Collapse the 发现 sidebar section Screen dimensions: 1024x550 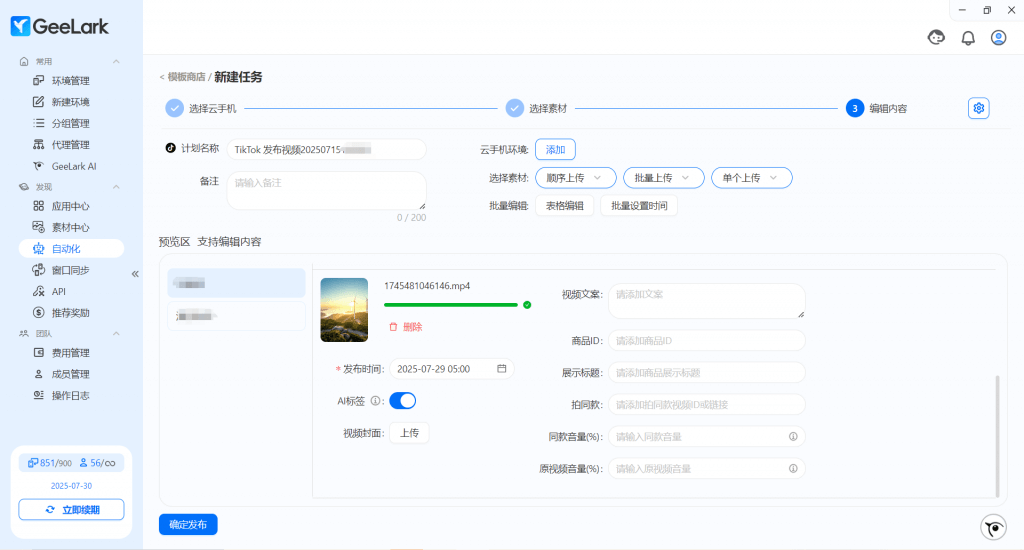pyautogui.click(x=116, y=187)
